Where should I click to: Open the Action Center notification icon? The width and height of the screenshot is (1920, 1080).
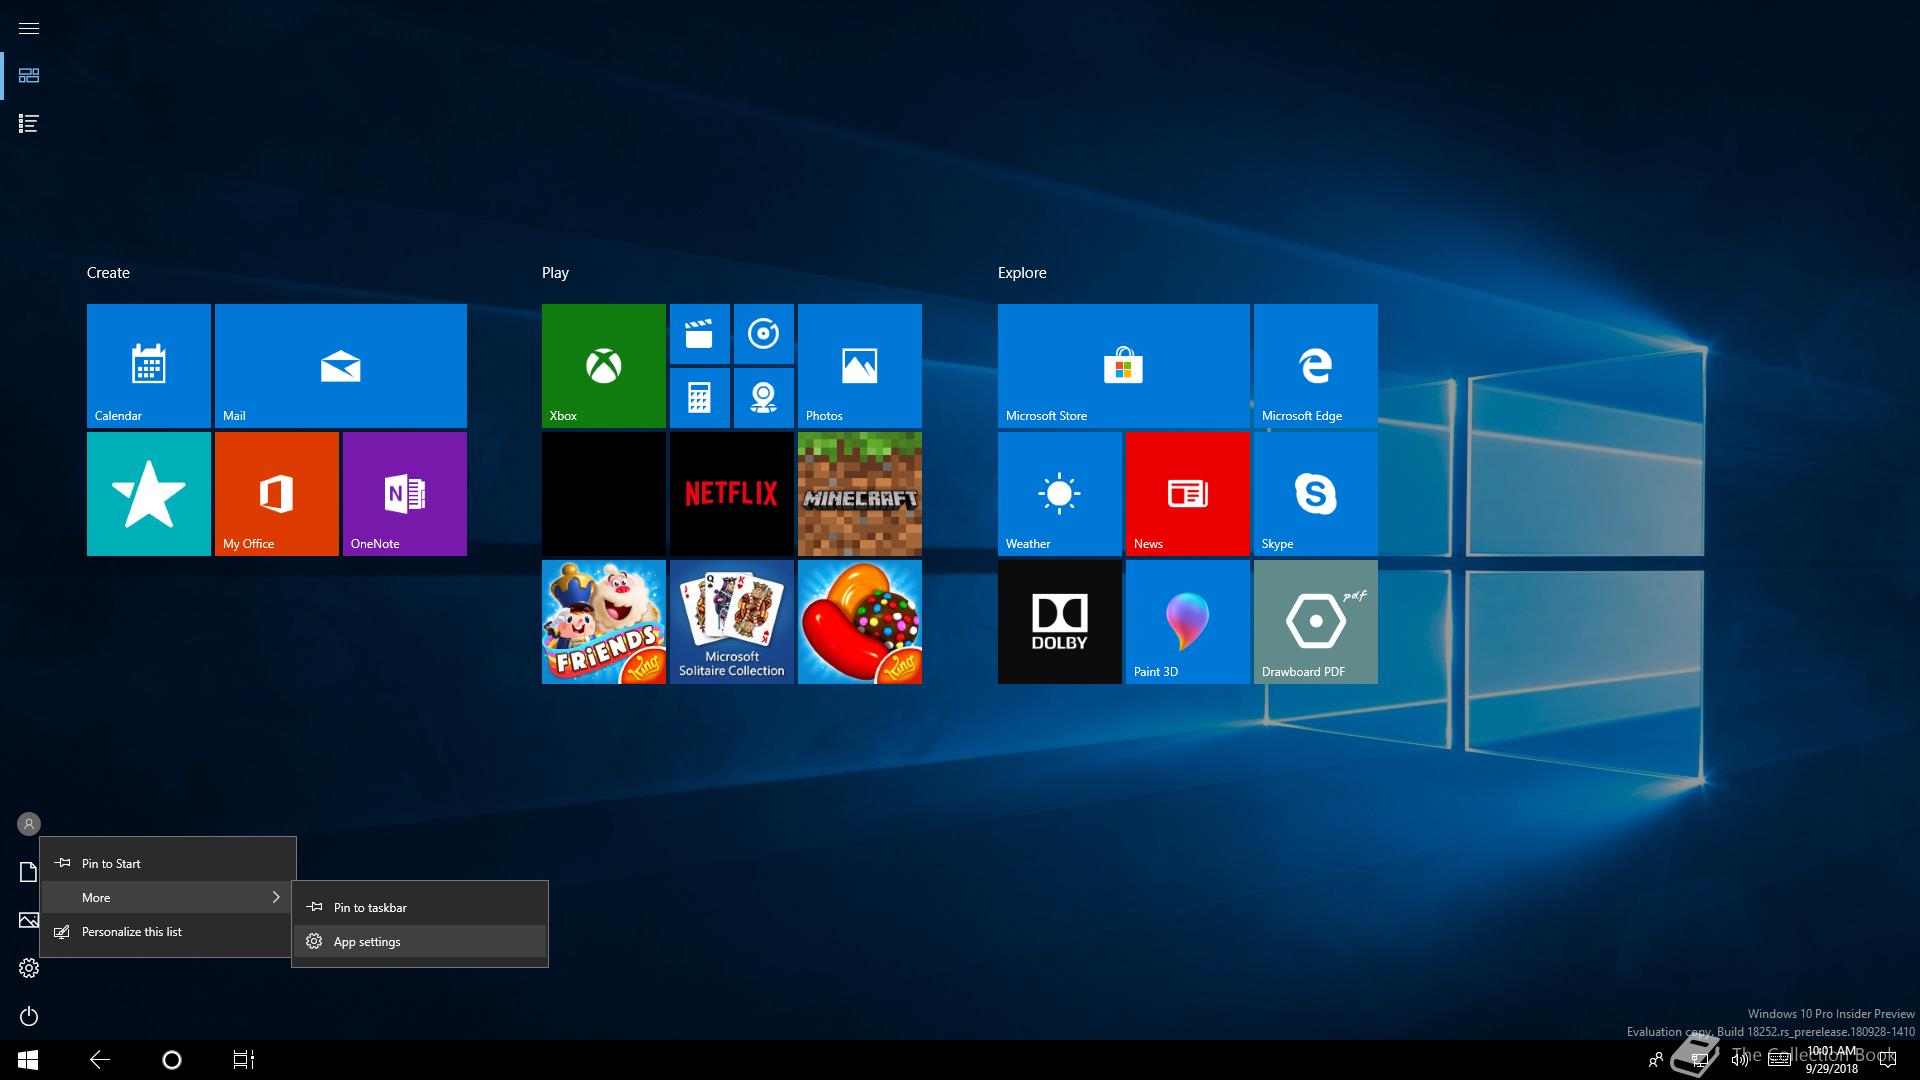pos(1888,1060)
